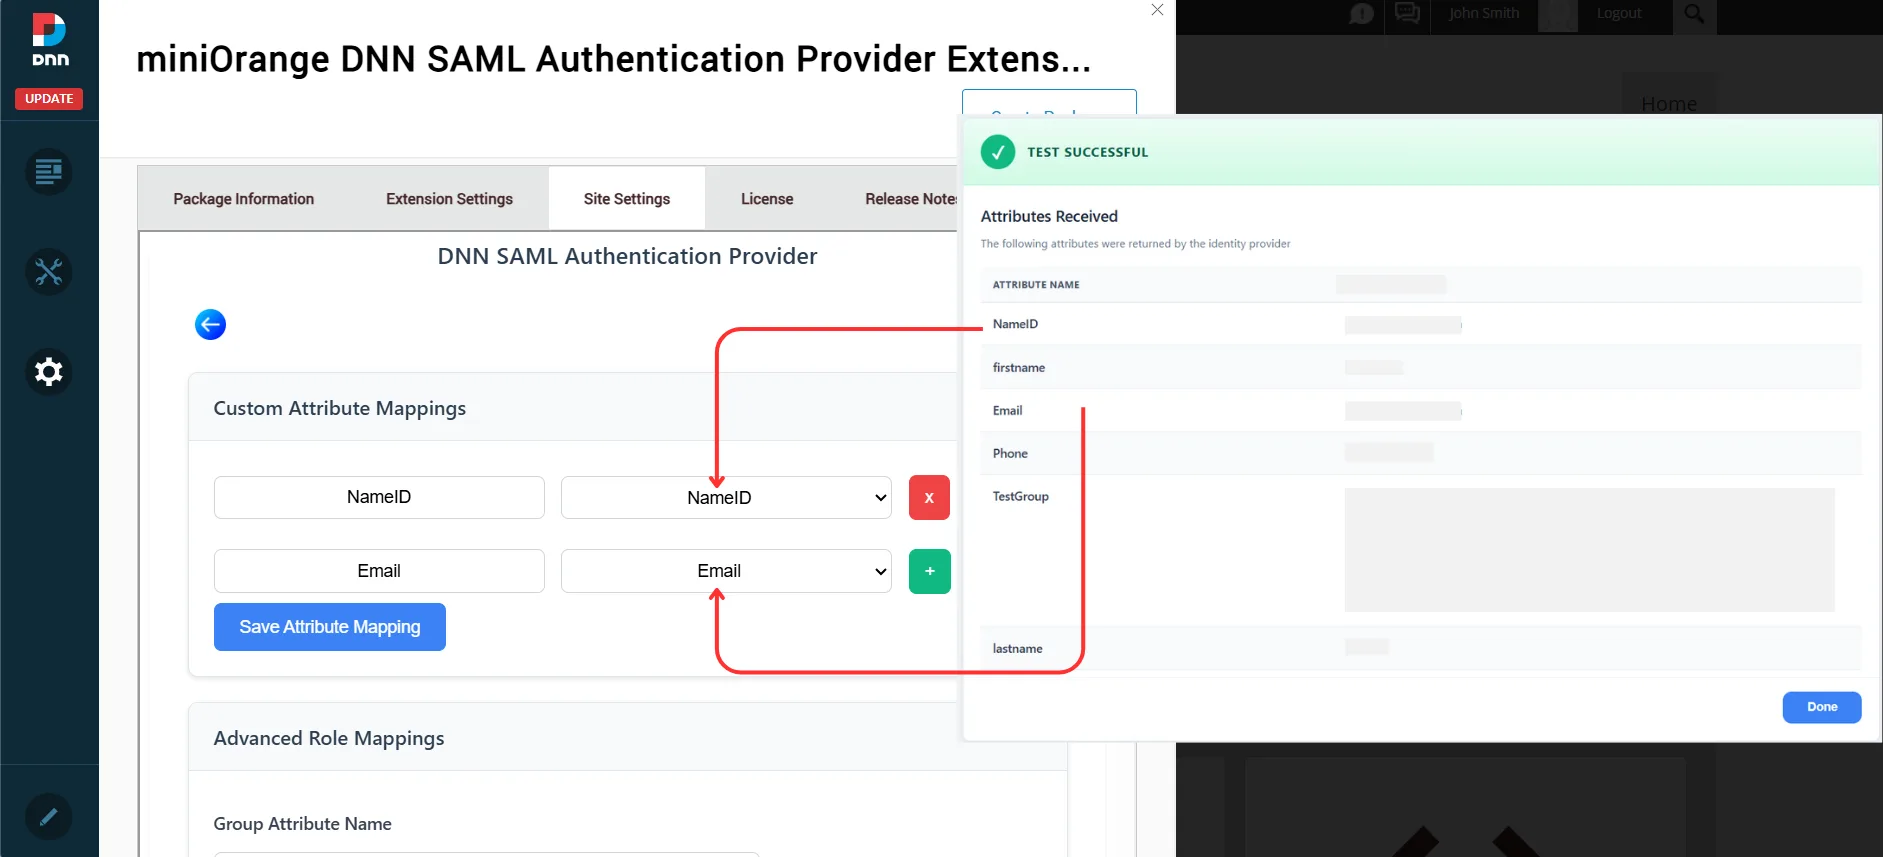Open the NameID mapping dropdown
1883x857 pixels.
[x=726, y=497]
